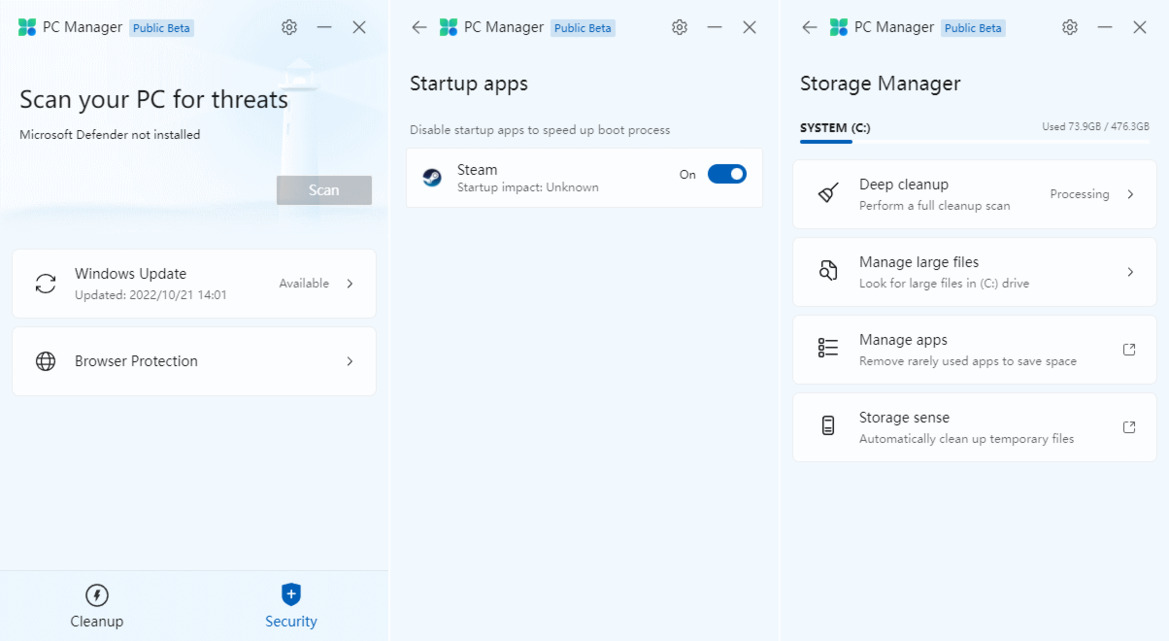The width and height of the screenshot is (1169, 641).
Task: Click PC Manager logo in Startup apps window
Action: pyautogui.click(x=448, y=28)
